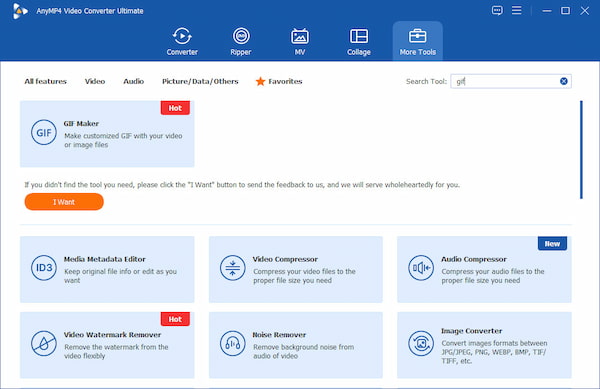Open the GIF Maker tool
This screenshot has width=600, height=389.
click(x=107, y=134)
